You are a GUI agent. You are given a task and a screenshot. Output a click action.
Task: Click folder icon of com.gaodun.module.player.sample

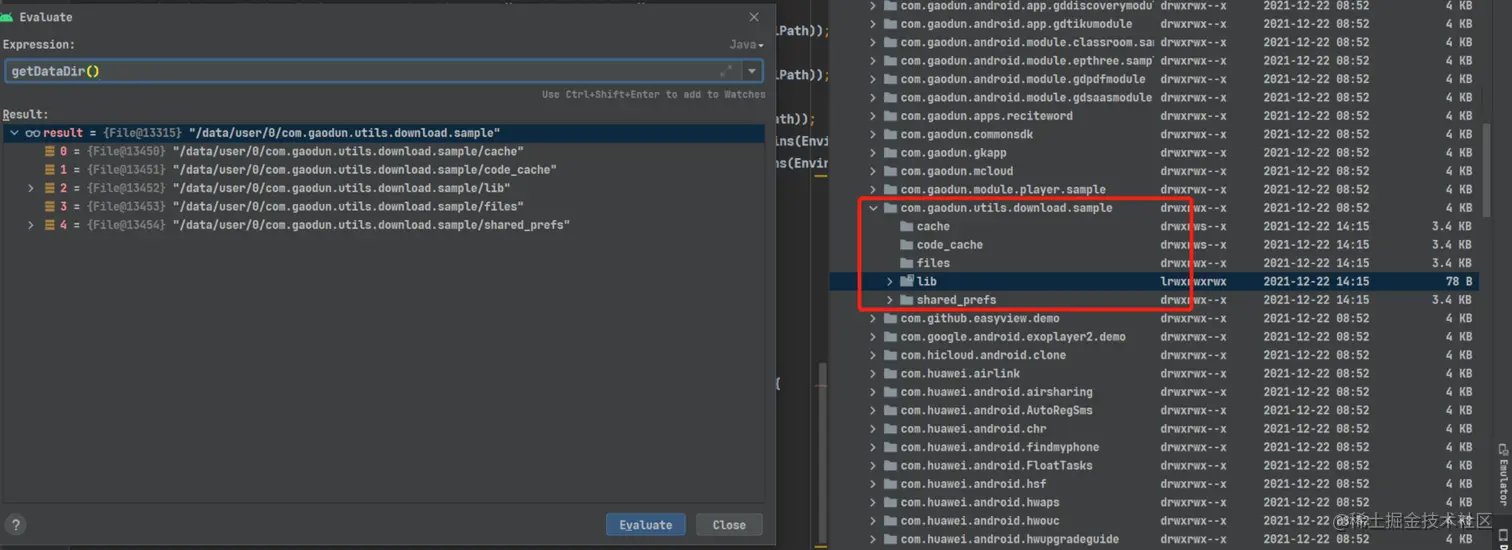tap(890, 189)
